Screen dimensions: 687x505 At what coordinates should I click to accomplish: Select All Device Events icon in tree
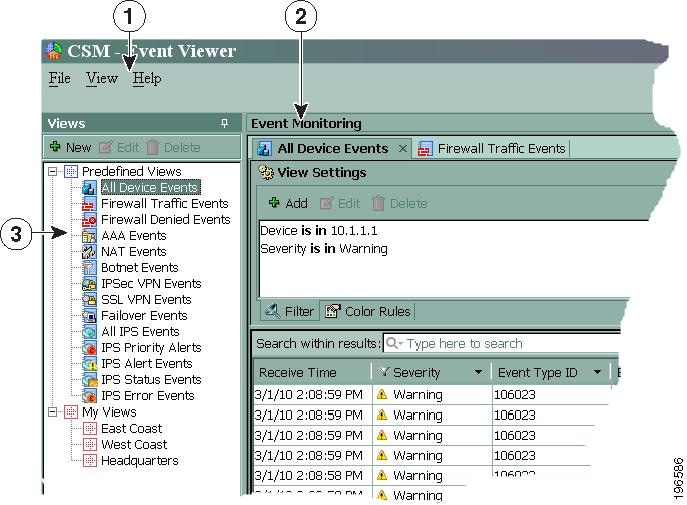pos(89,187)
